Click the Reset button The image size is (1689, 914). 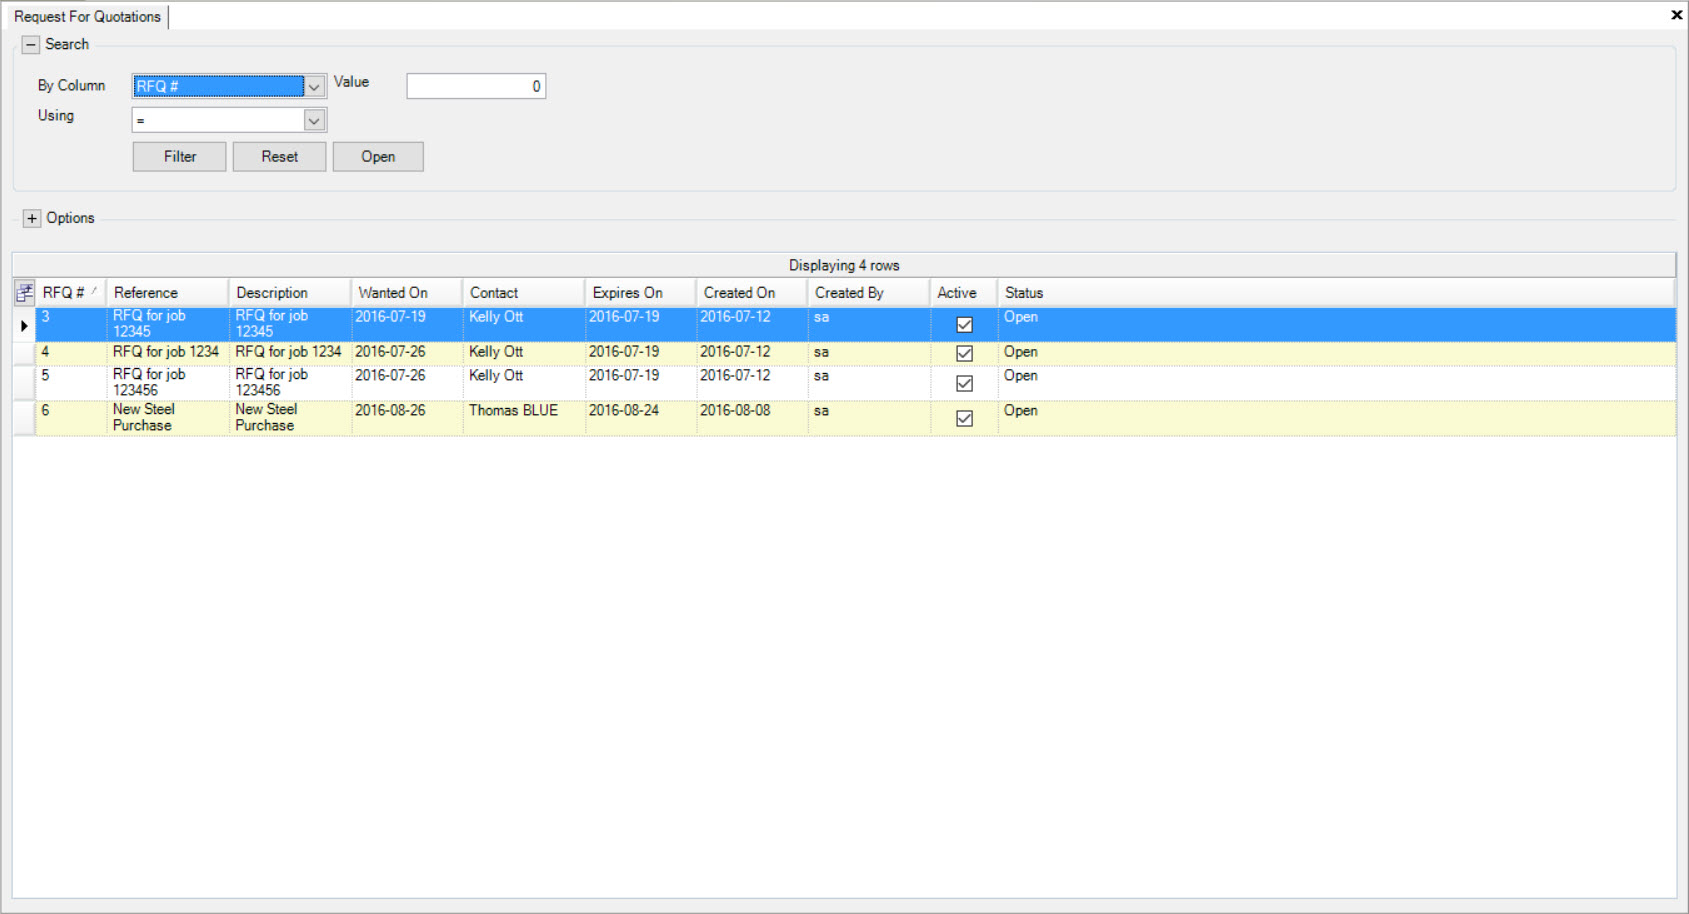pyautogui.click(x=279, y=156)
